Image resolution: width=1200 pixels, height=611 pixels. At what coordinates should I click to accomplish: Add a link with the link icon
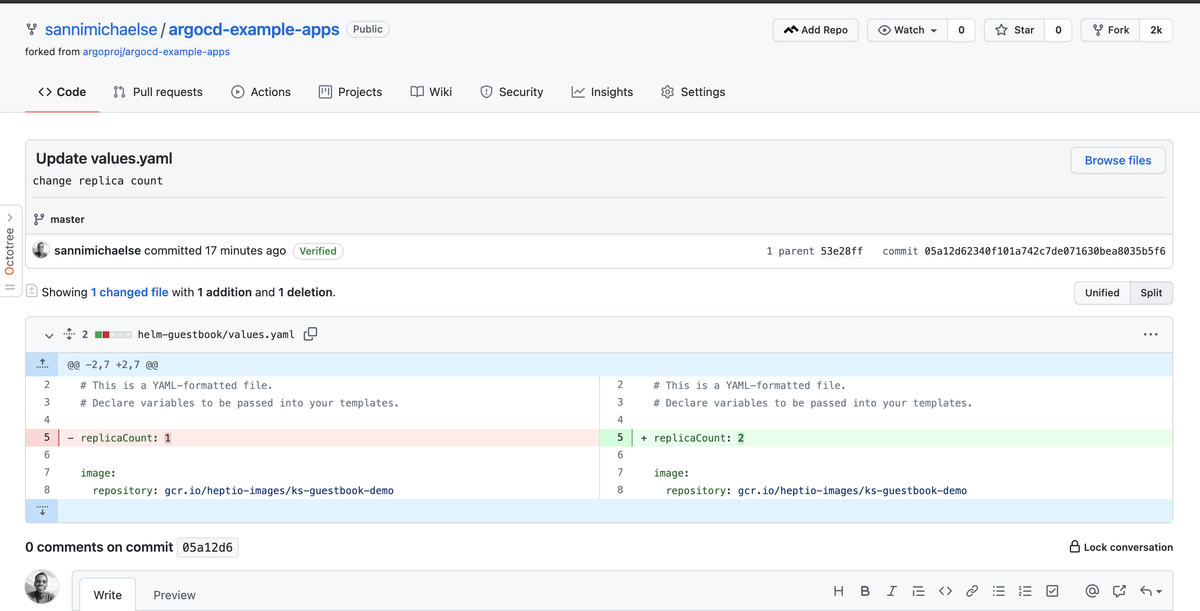[972, 591]
